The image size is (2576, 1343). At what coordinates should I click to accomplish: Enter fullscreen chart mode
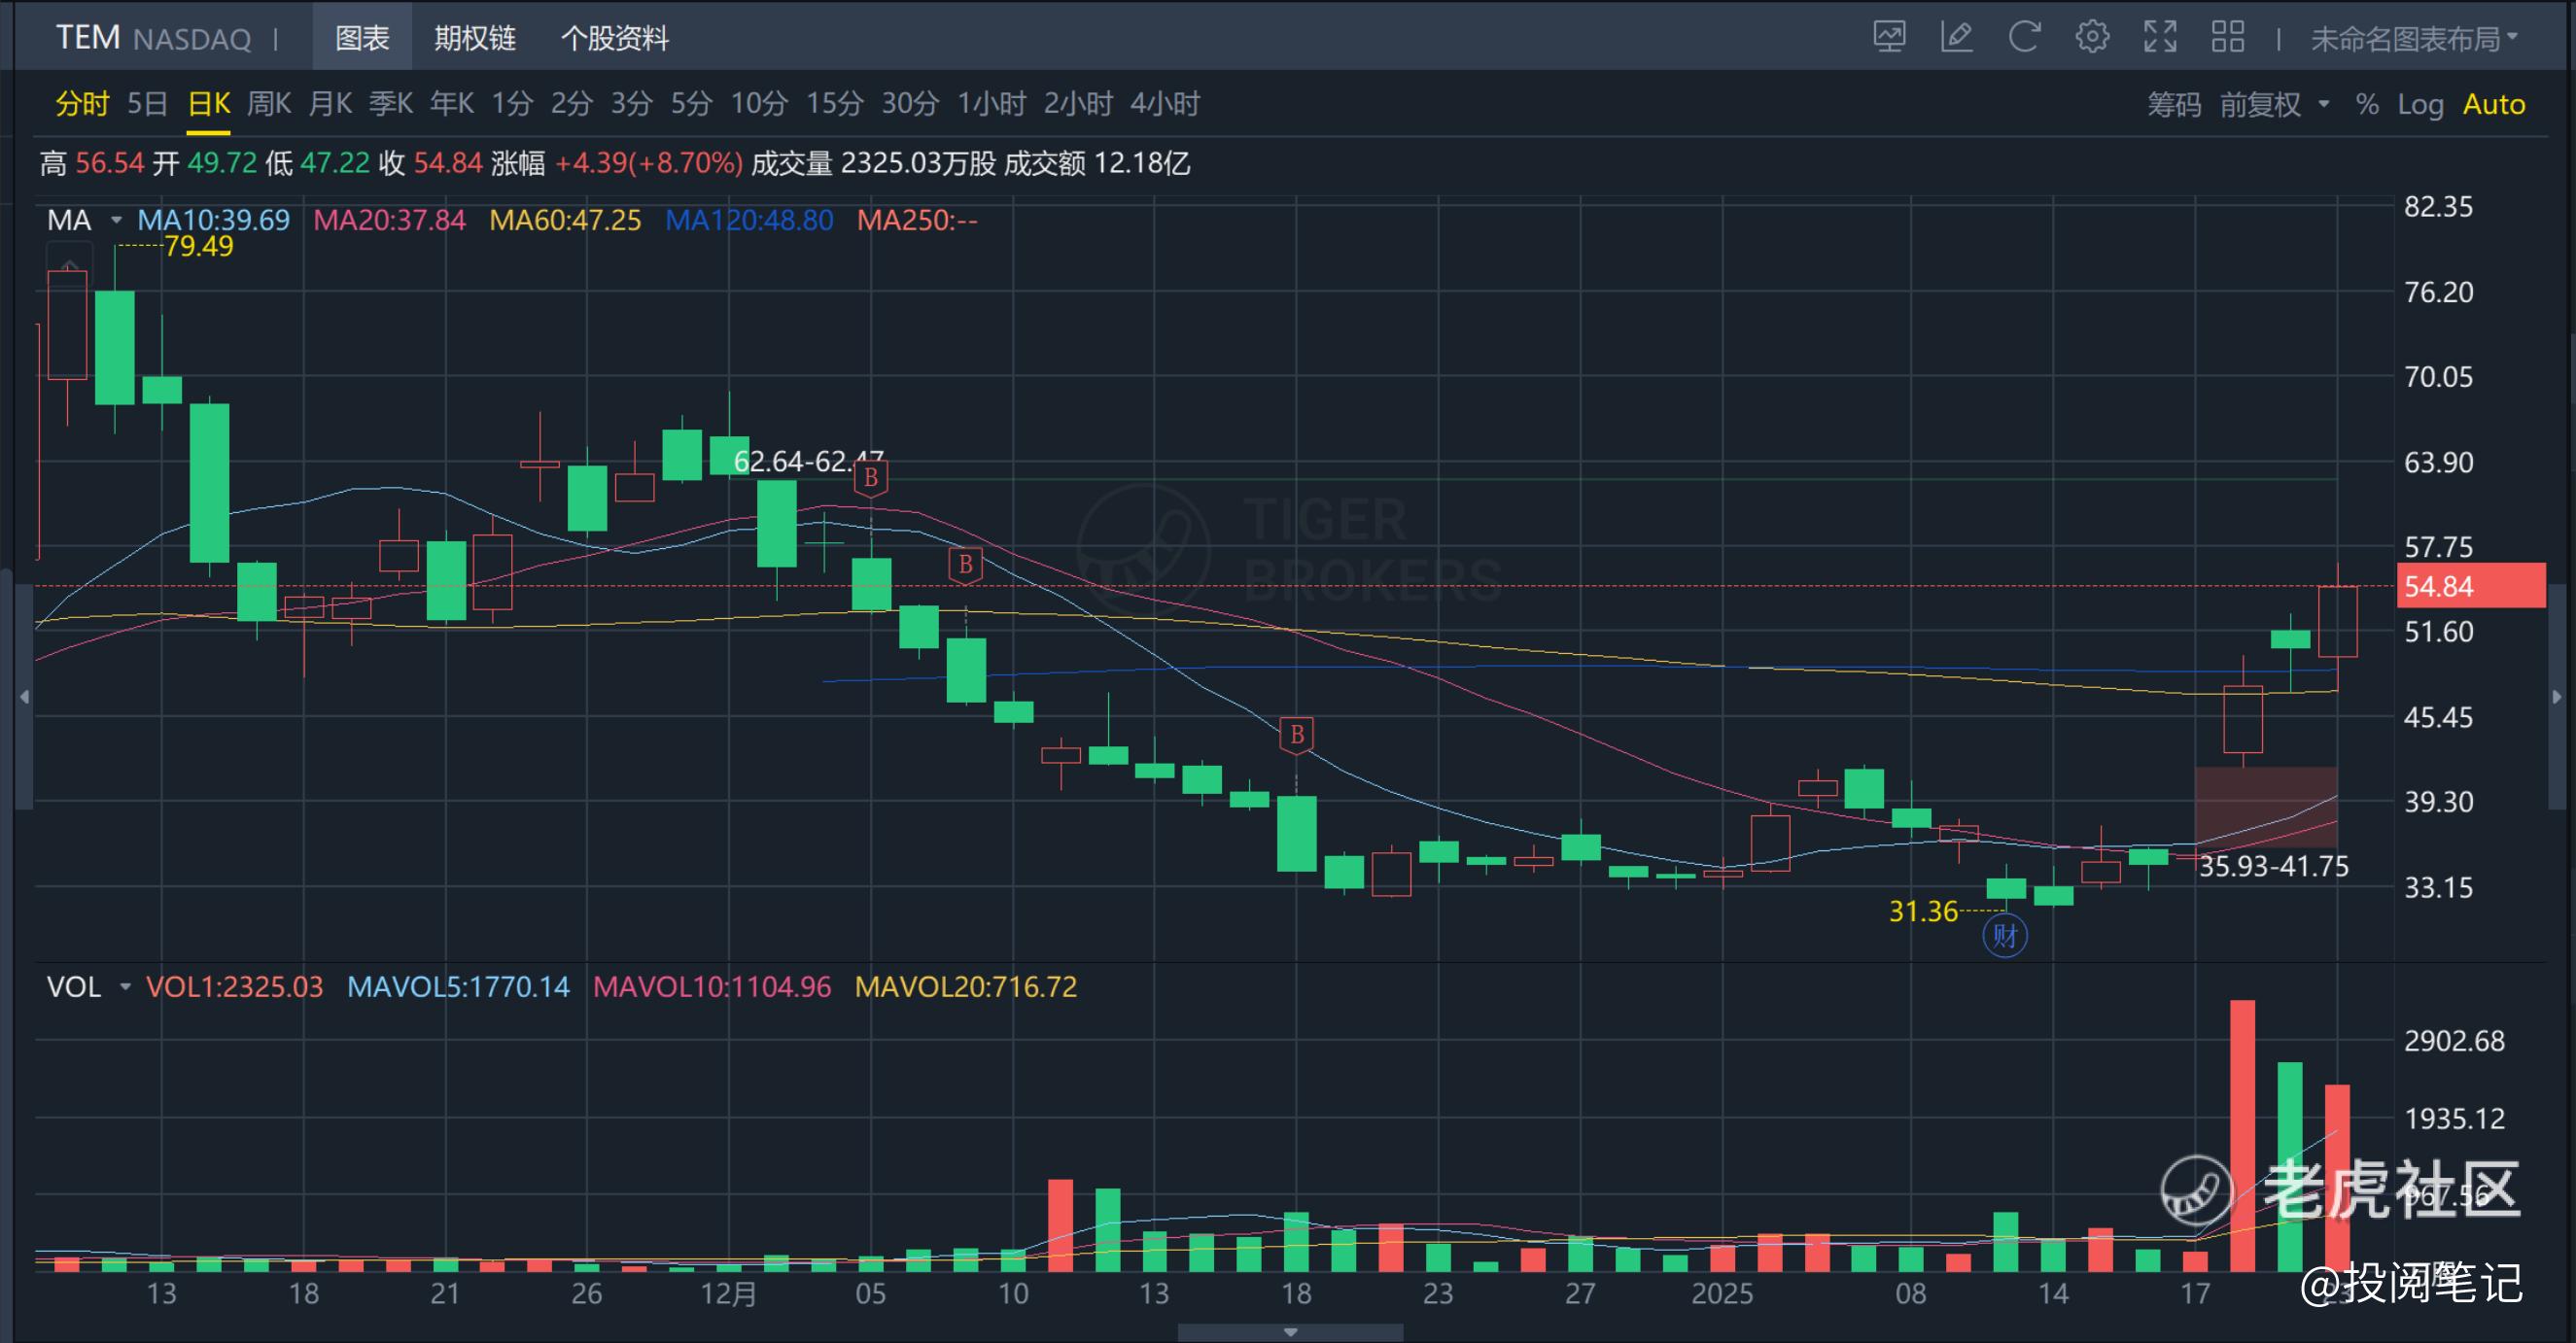click(x=2160, y=38)
